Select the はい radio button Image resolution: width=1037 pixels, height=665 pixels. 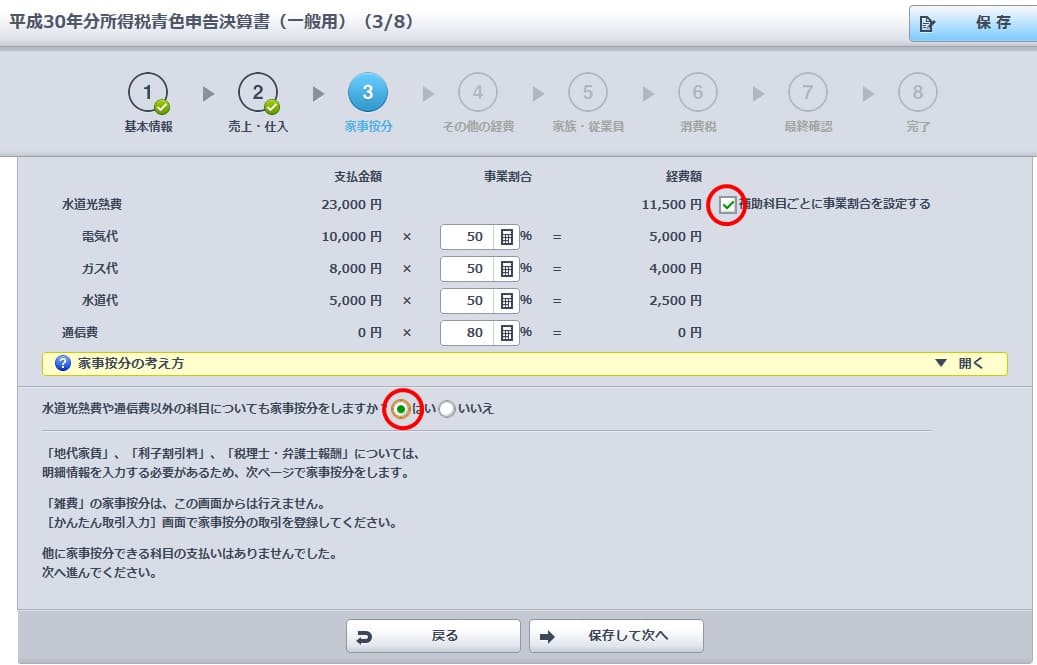point(401,409)
